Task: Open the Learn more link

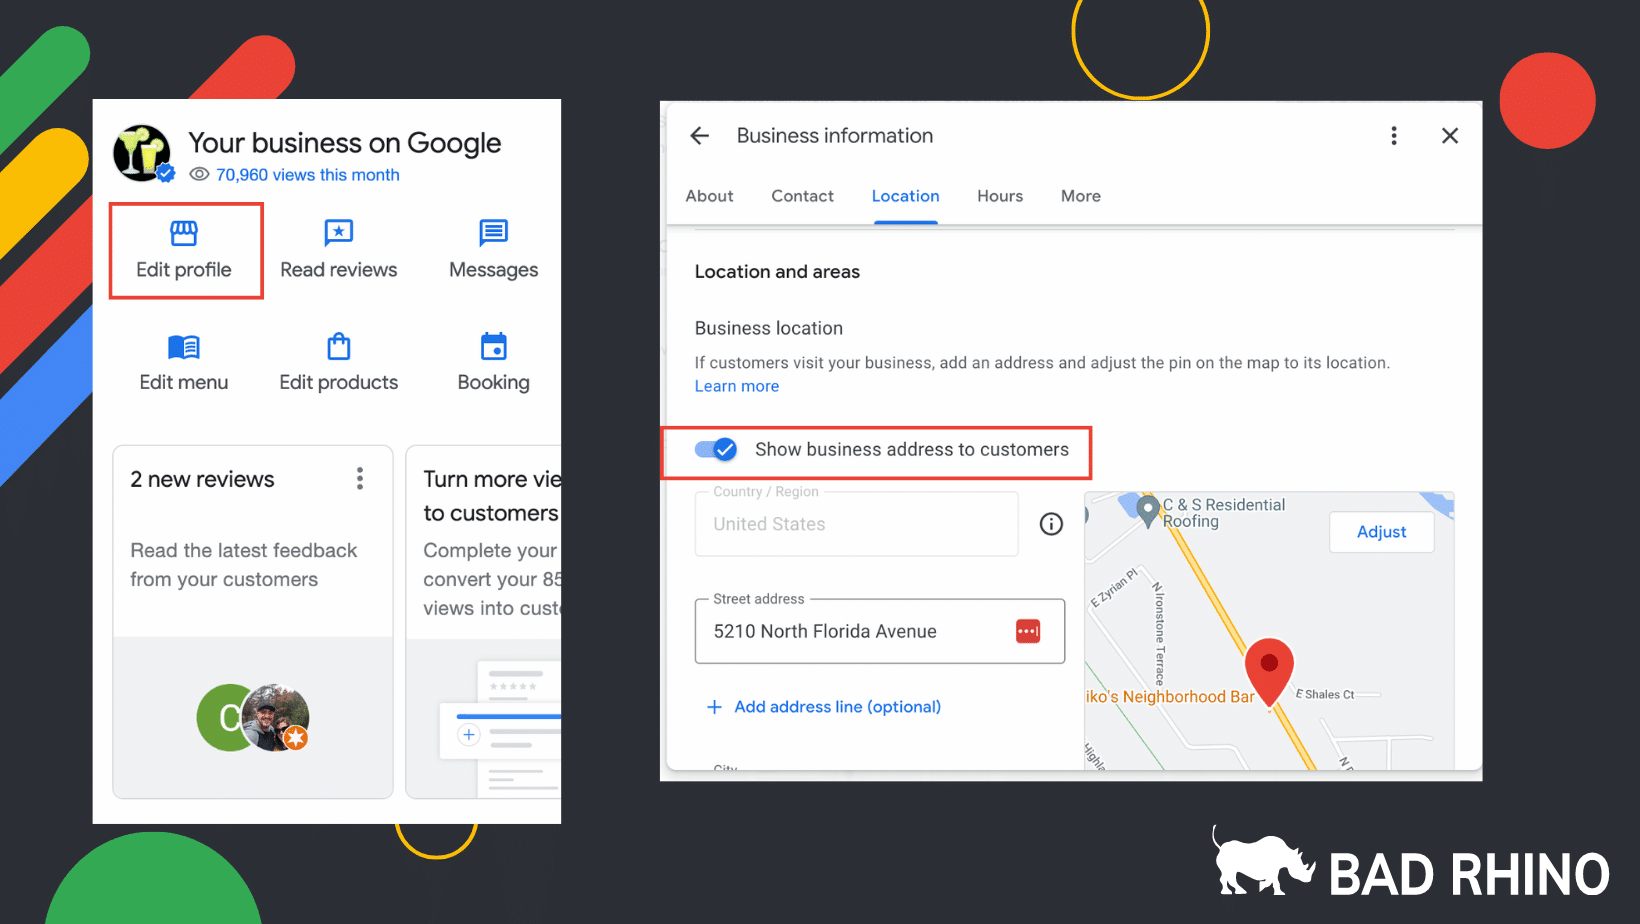Action: pyautogui.click(x=736, y=386)
